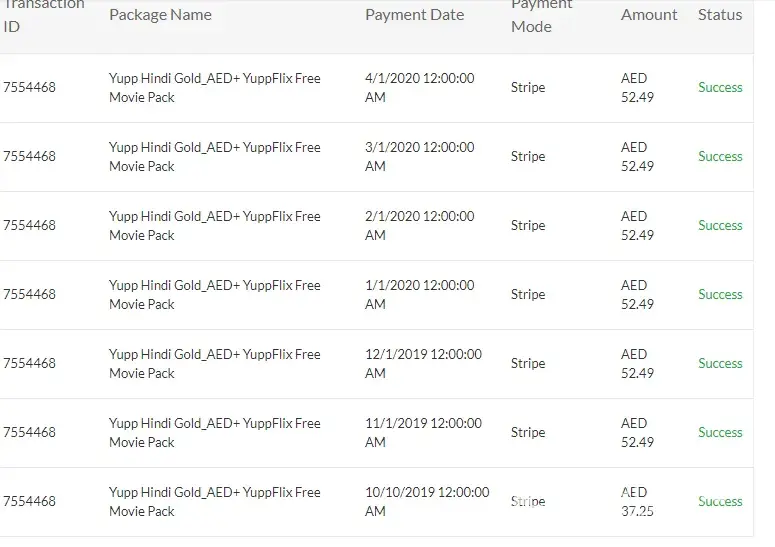
Task: Click AED 52.49 amount in the 12/1/2019 row
Action: click(637, 364)
